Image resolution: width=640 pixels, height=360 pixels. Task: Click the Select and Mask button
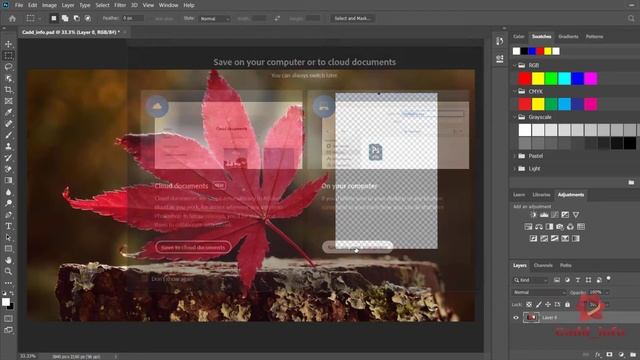point(352,18)
